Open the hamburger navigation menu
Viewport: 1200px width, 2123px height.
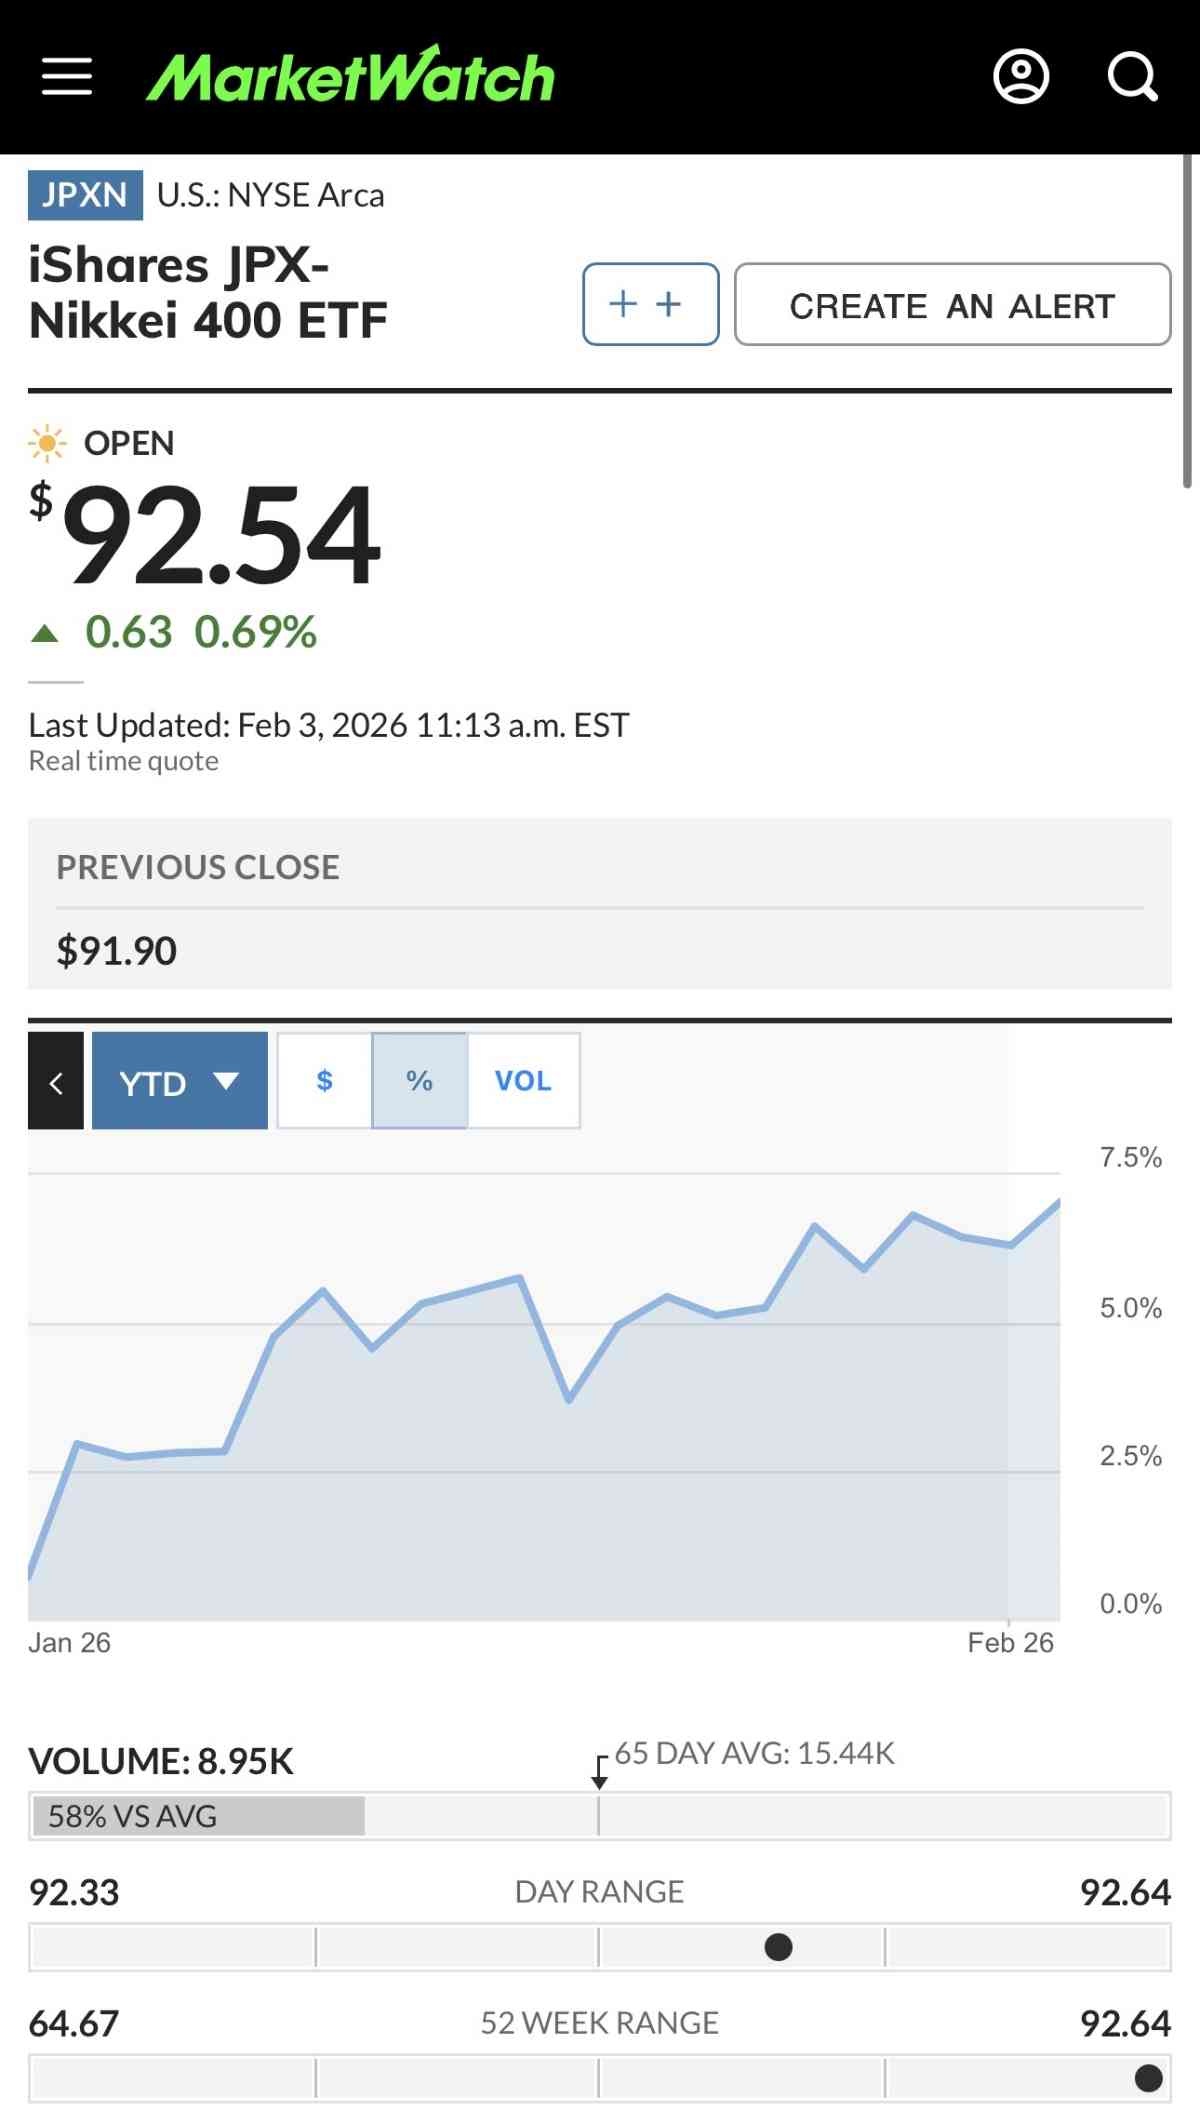click(67, 77)
